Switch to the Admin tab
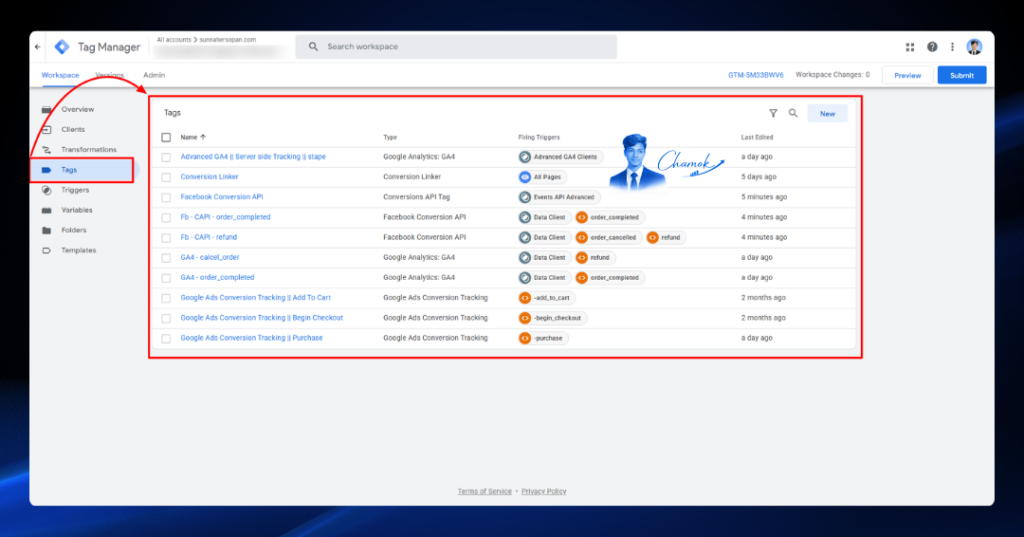 (154, 75)
